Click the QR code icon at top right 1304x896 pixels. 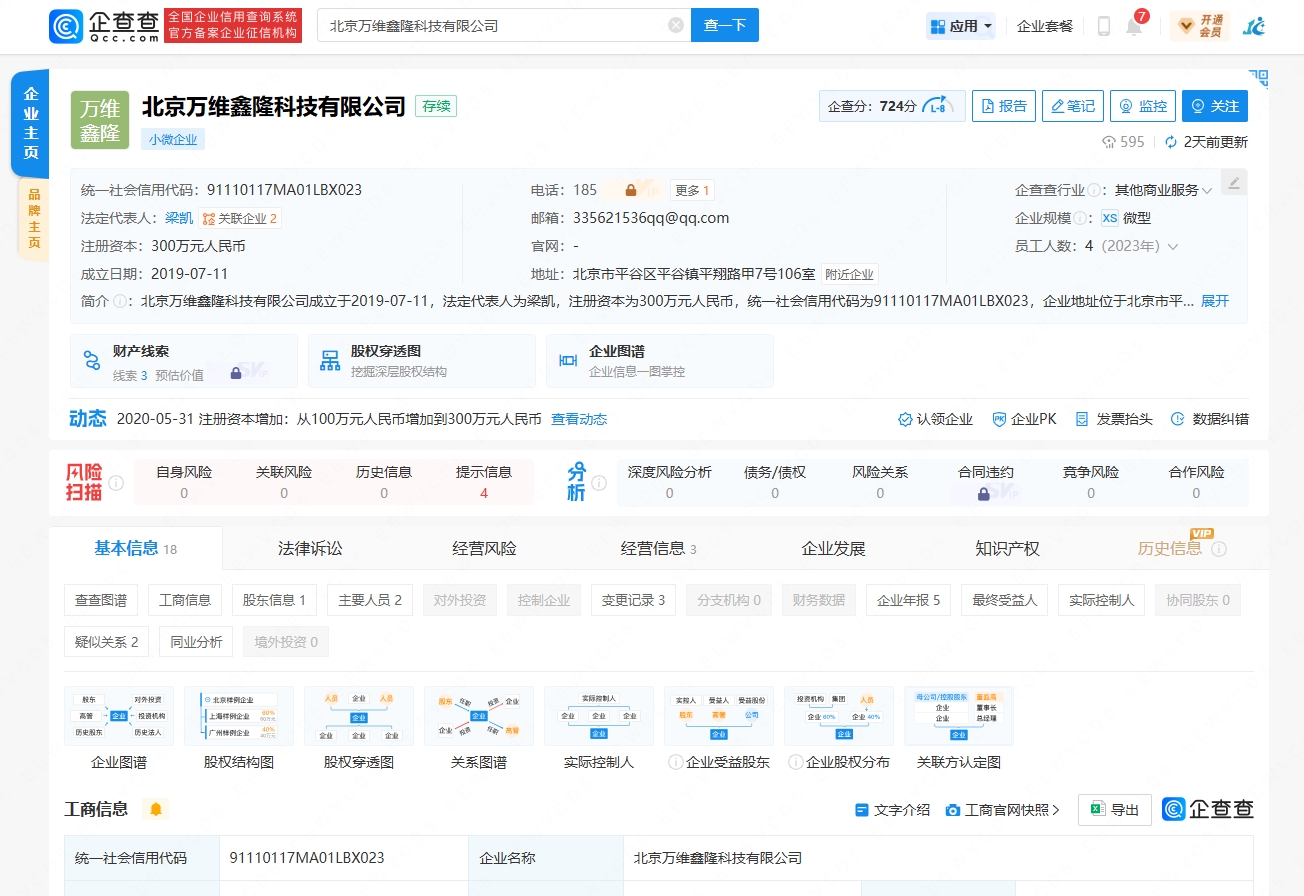click(1258, 78)
